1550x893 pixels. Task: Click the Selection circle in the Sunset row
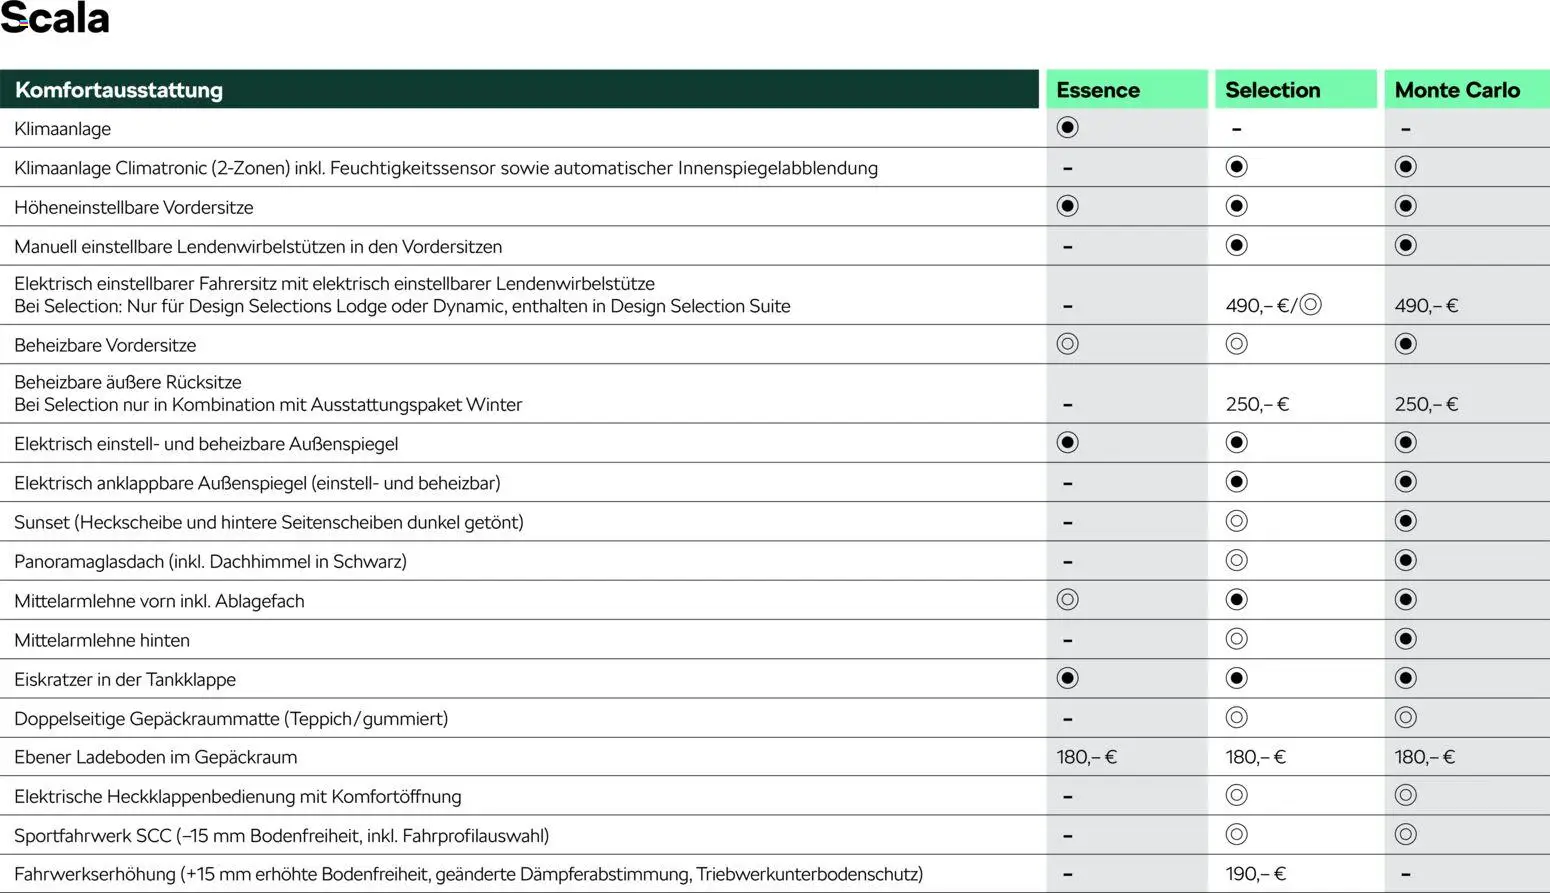click(x=1236, y=521)
